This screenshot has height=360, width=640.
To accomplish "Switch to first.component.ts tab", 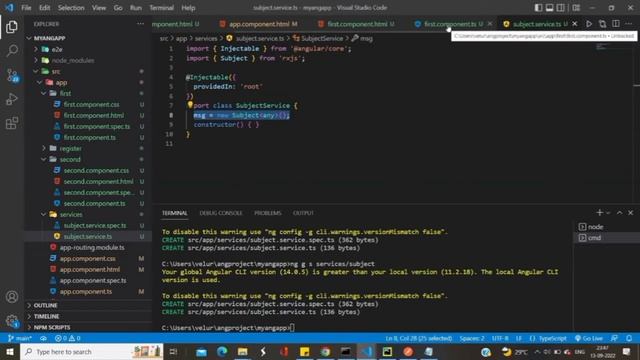I will click(x=450, y=24).
